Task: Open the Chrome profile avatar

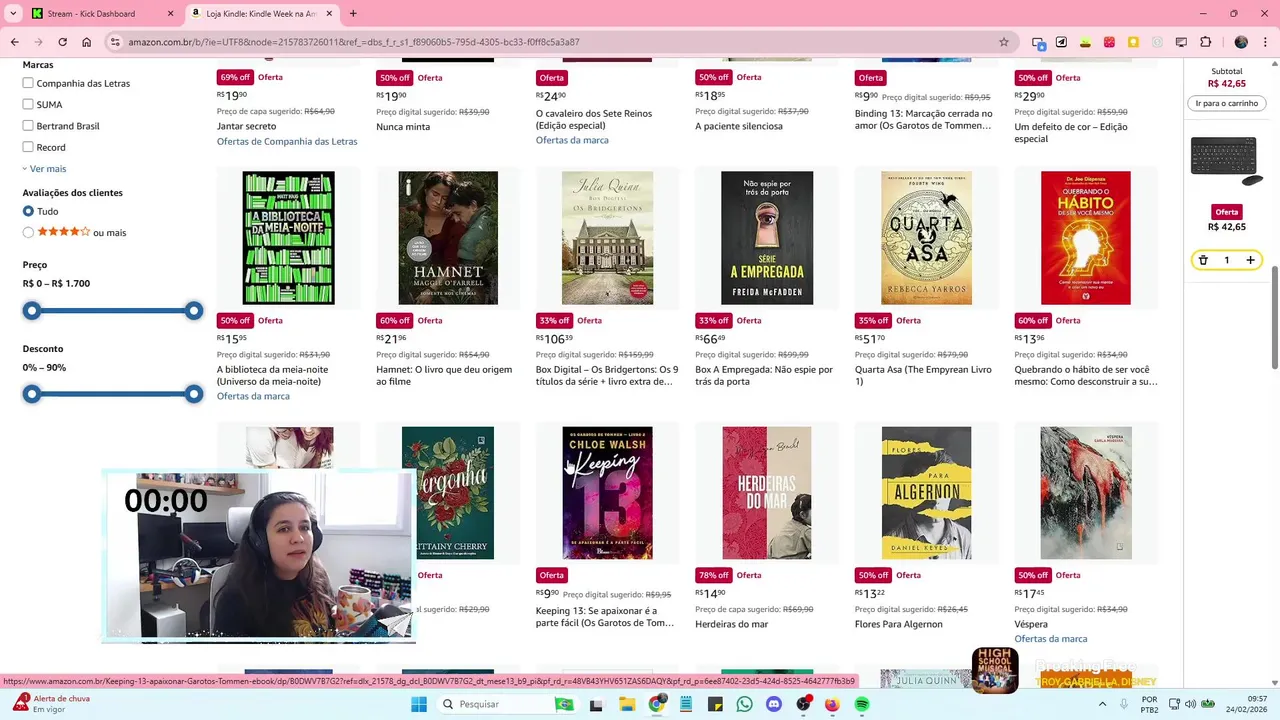Action: [1241, 42]
